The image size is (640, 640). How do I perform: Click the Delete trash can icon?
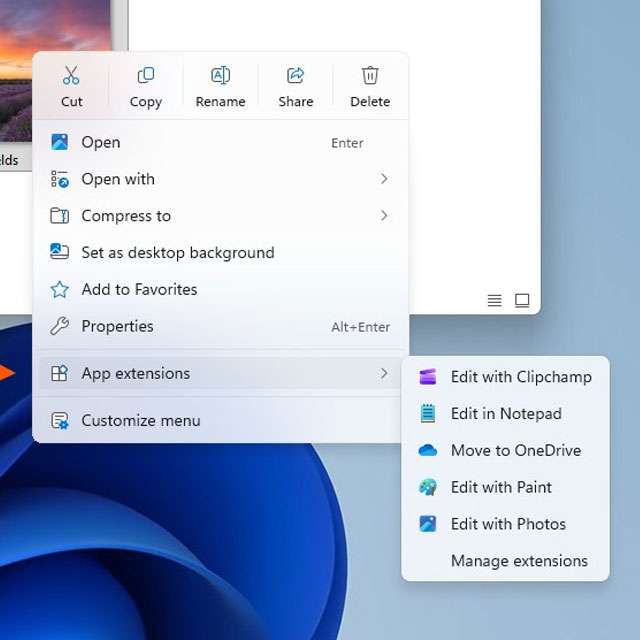[x=370, y=75]
